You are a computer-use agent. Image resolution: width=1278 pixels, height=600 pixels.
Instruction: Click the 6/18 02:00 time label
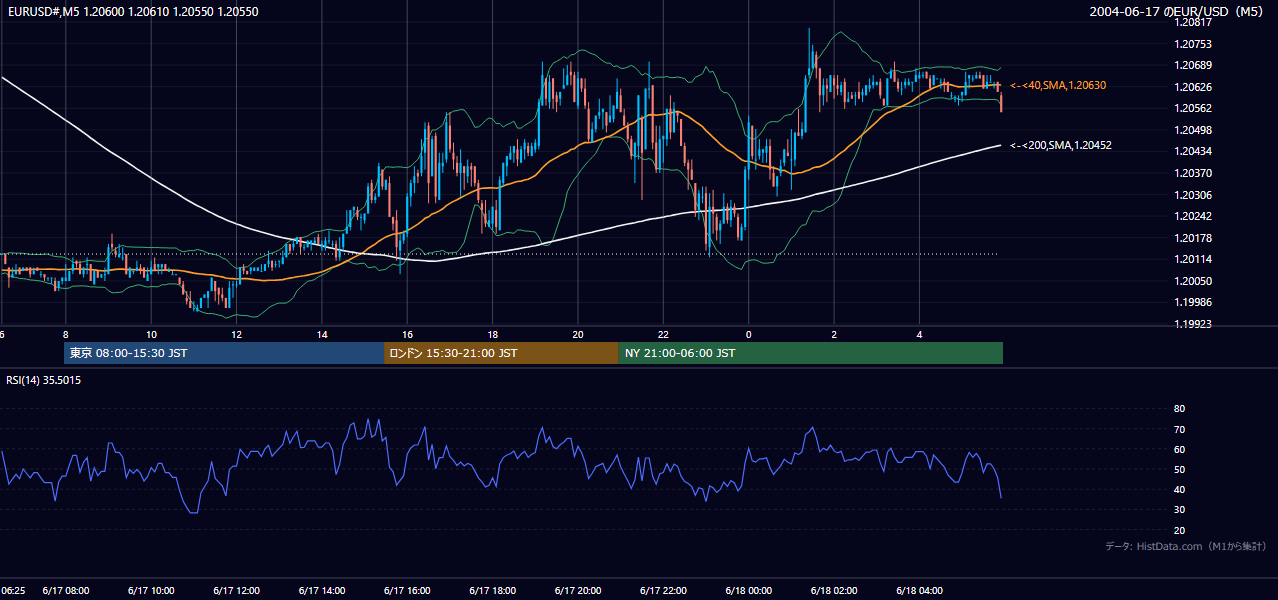pos(835,590)
